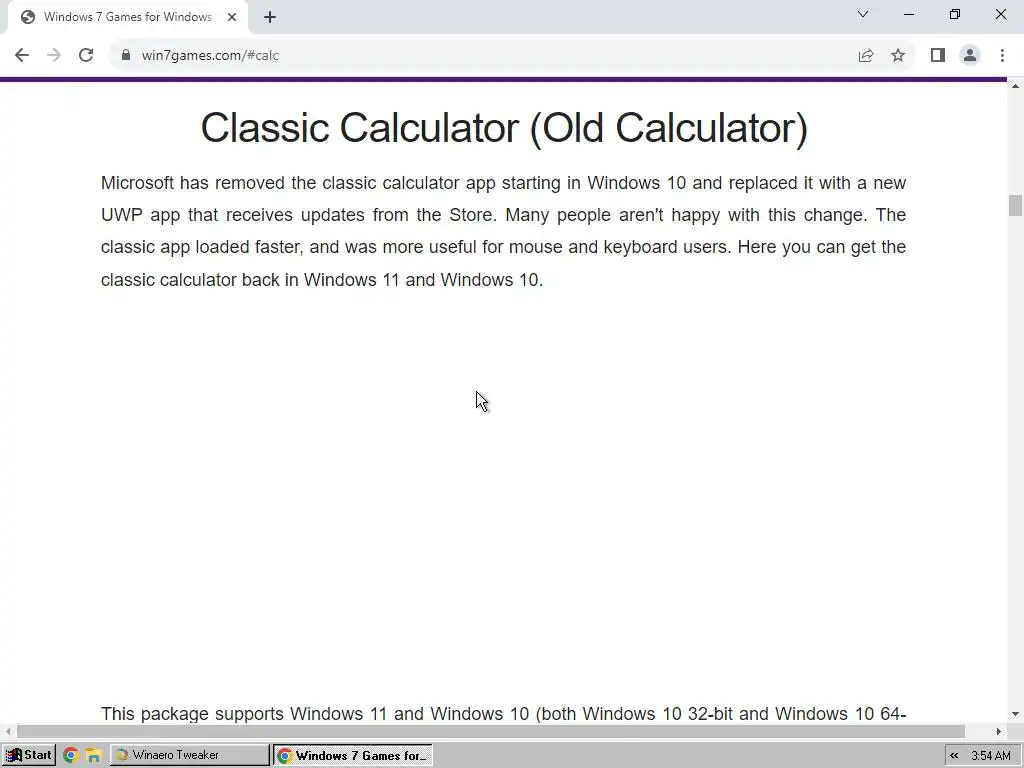Click the Classic Calculator heading

click(x=504, y=127)
